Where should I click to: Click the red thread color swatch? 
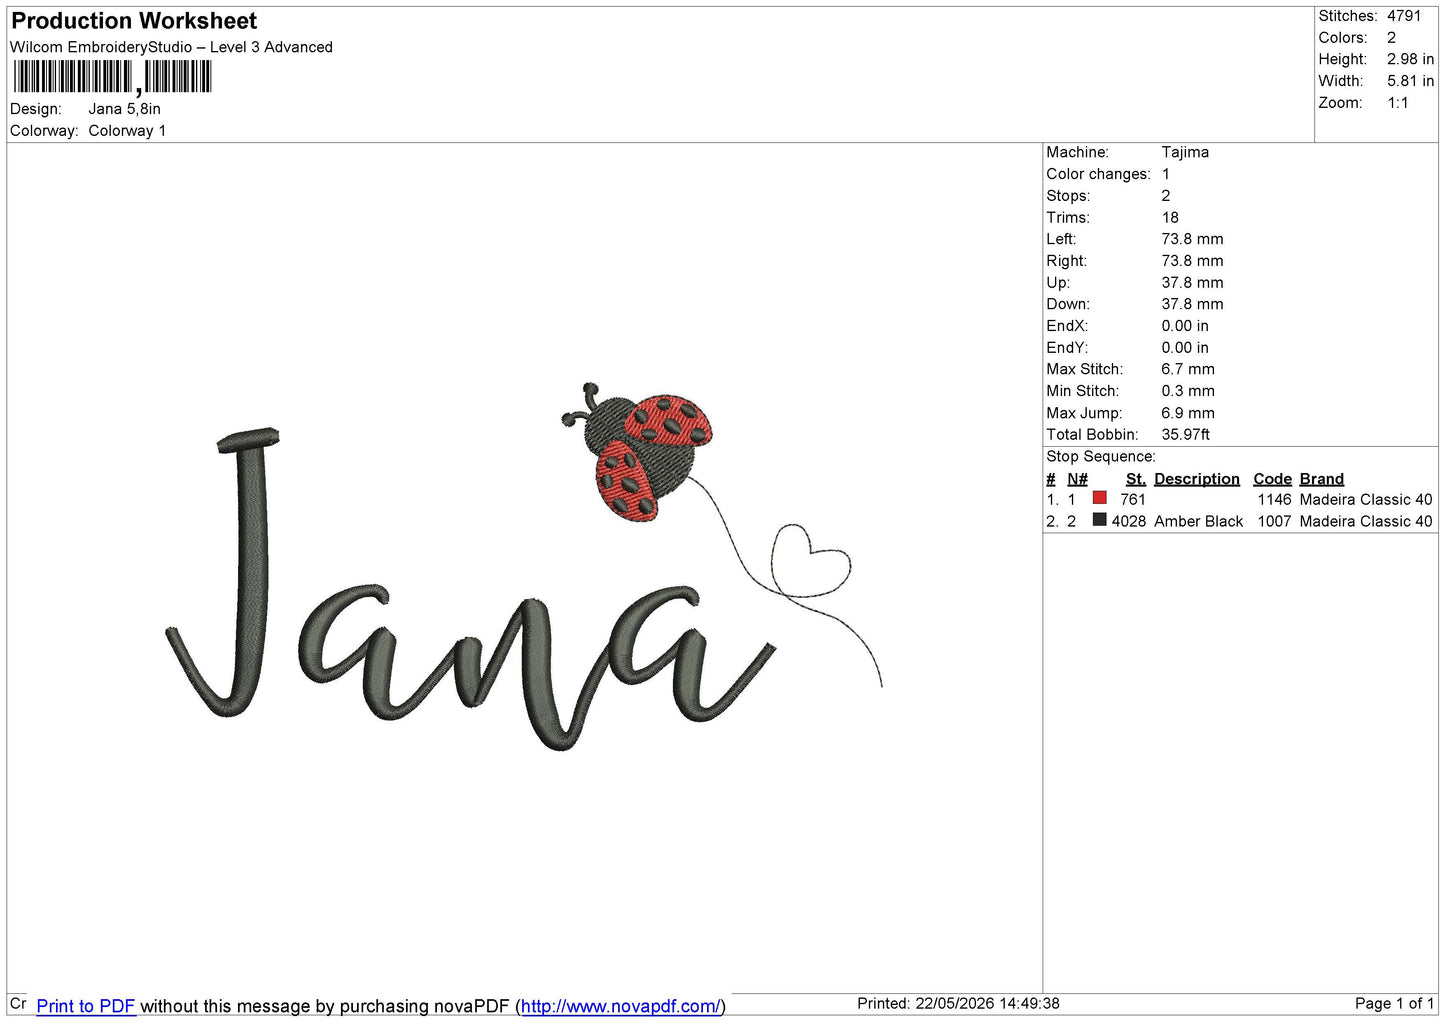click(1100, 498)
